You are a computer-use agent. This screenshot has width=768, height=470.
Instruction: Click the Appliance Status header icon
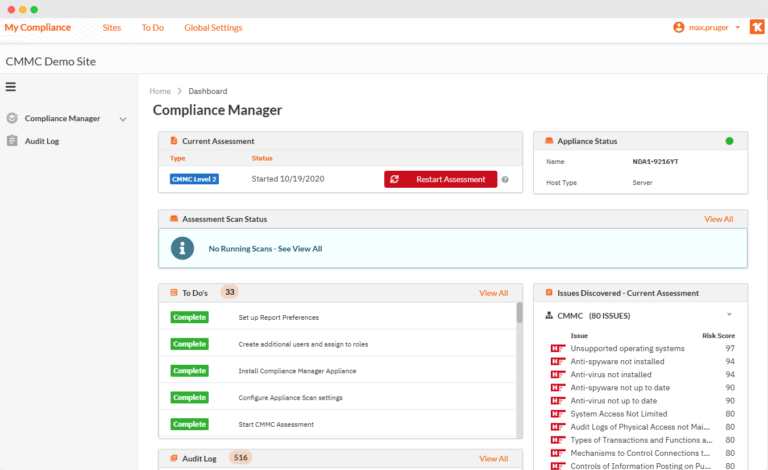coord(549,141)
